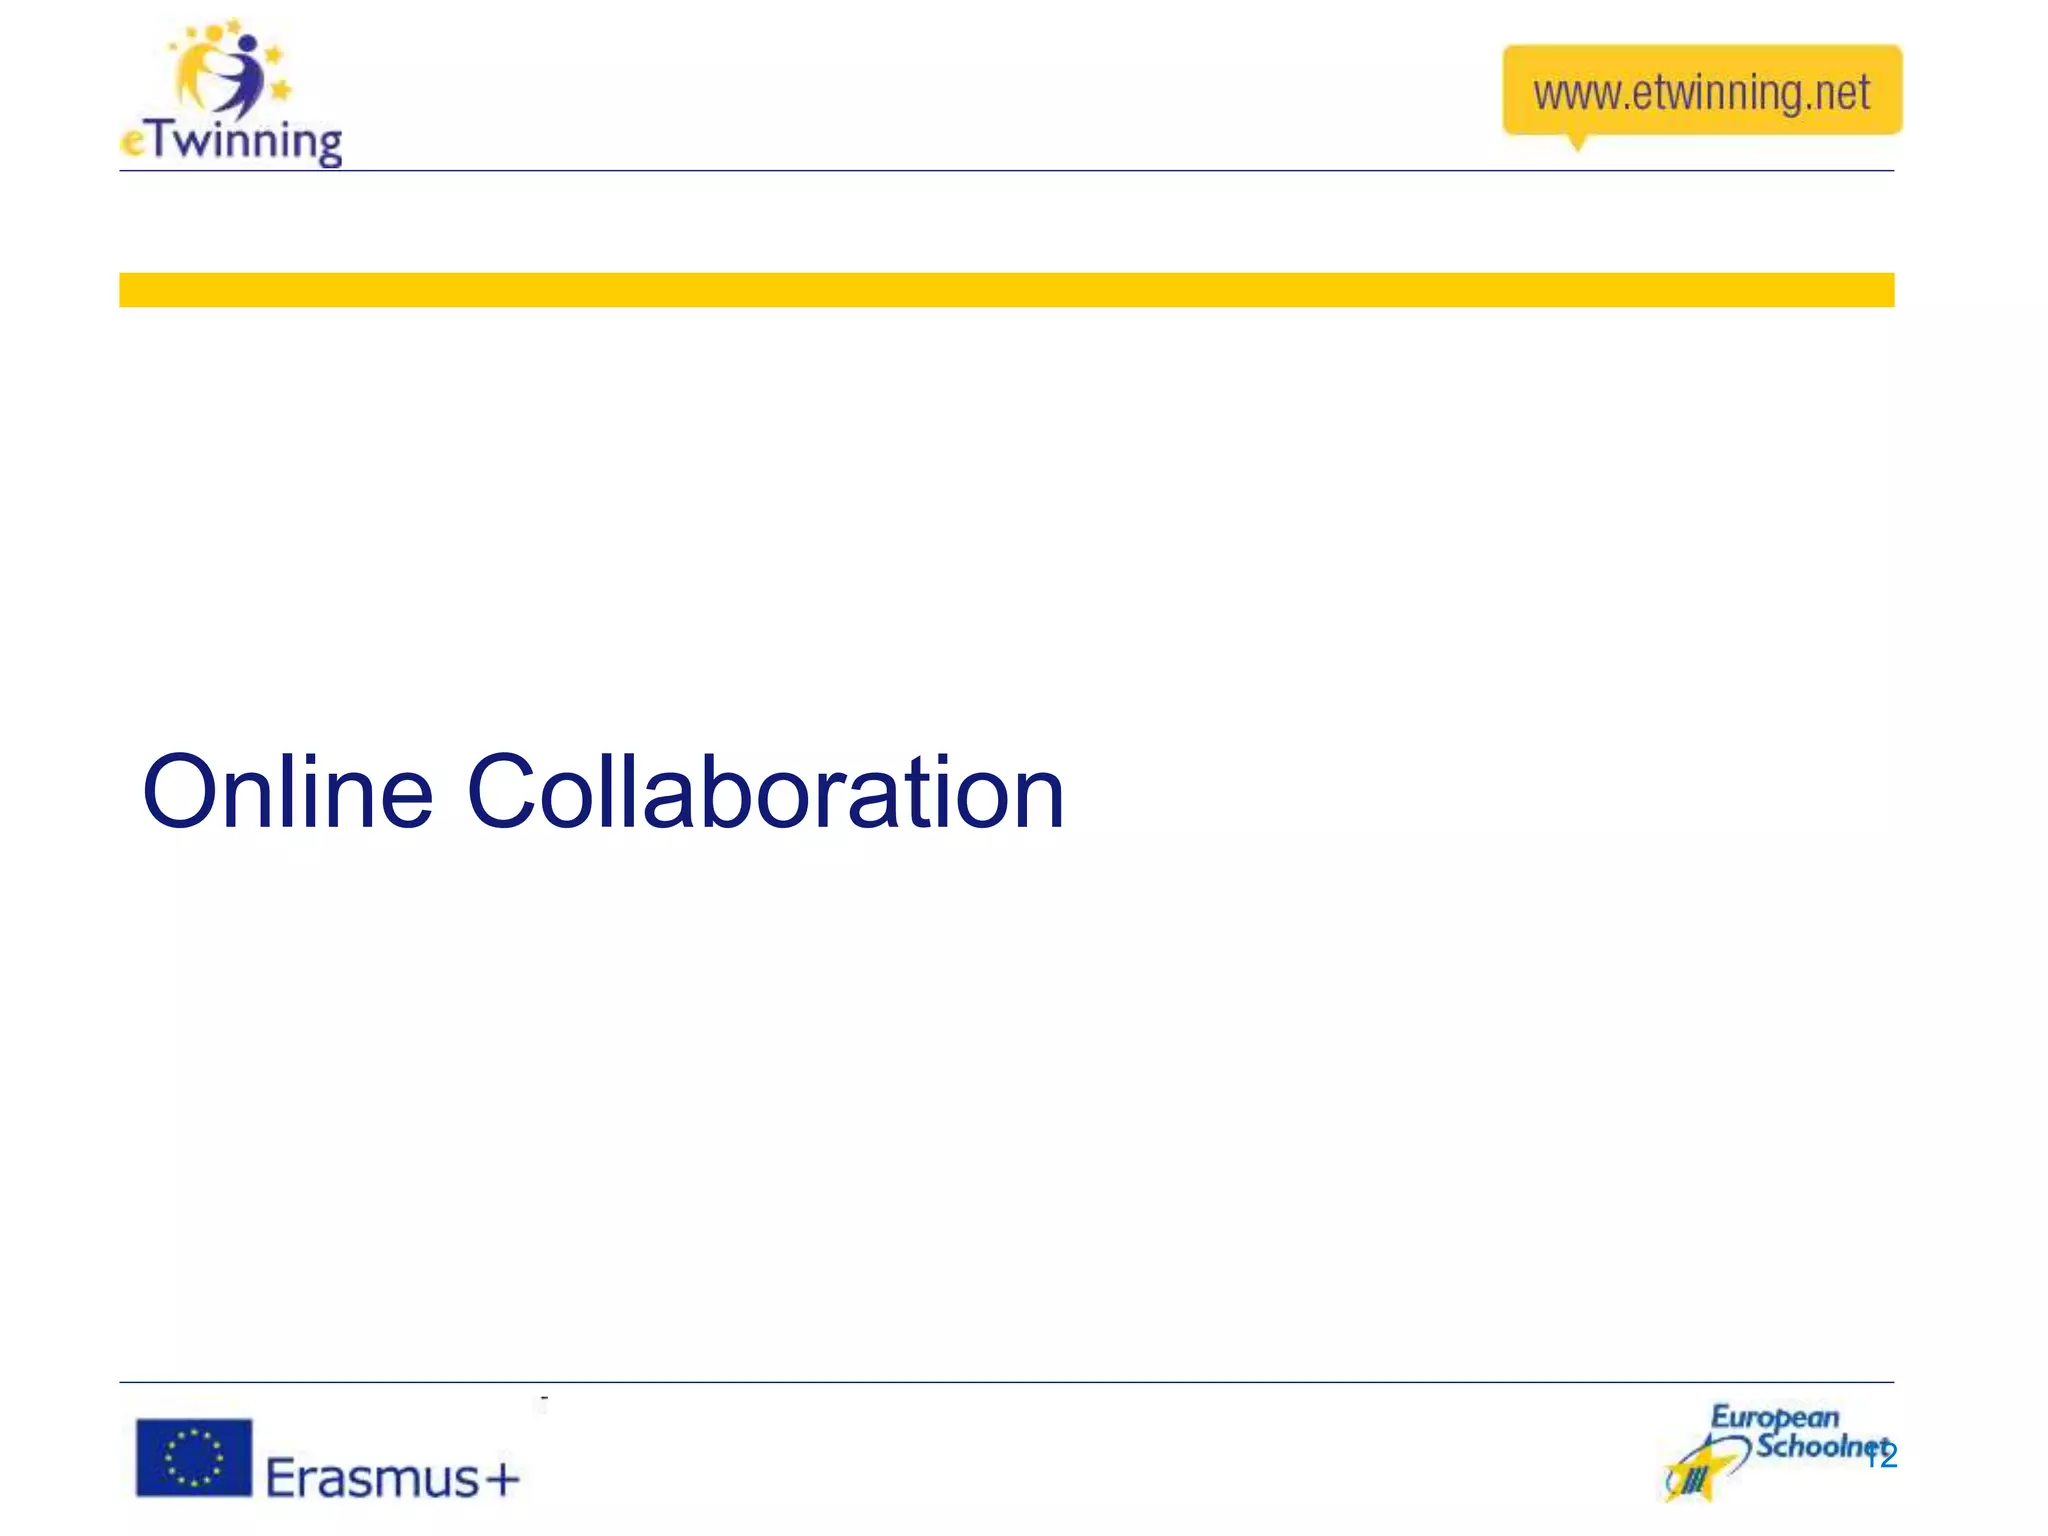Select slide number 12
This screenshot has height=1536, width=2048.
(1882, 1457)
